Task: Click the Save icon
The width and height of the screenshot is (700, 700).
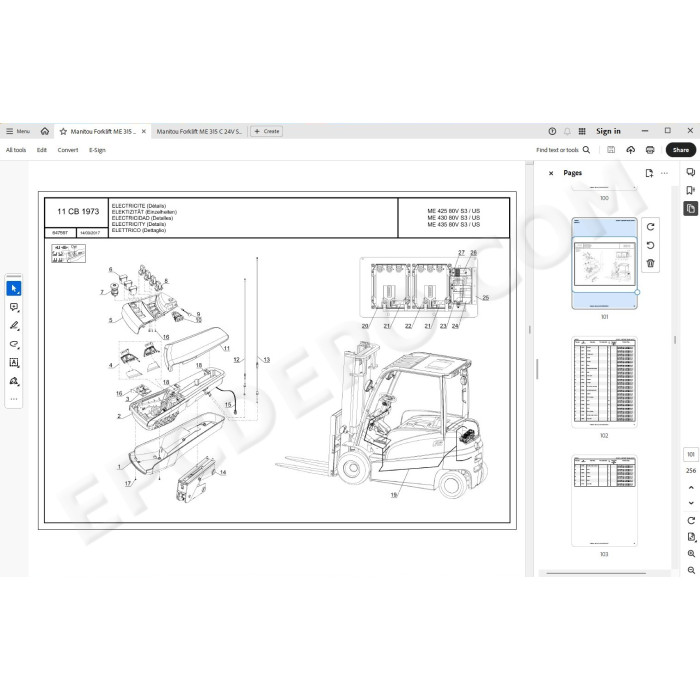Action: point(611,150)
